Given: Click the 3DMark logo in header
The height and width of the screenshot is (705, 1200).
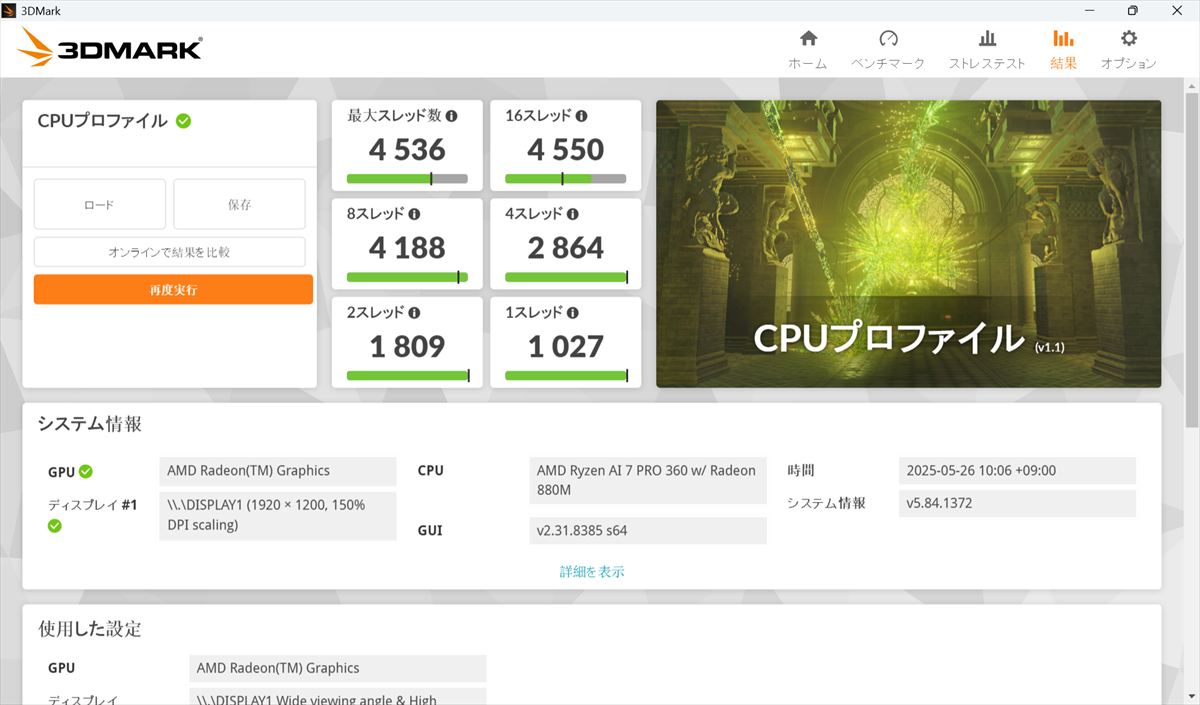Looking at the screenshot, I should click(110, 47).
